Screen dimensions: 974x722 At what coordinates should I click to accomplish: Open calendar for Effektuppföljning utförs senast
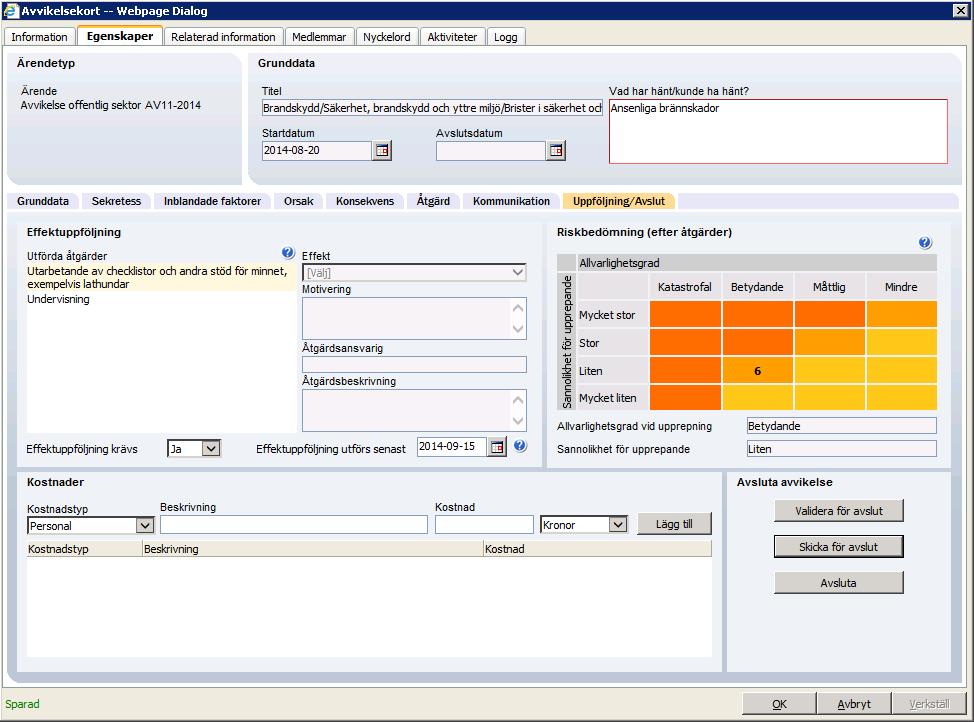(497, 447)
